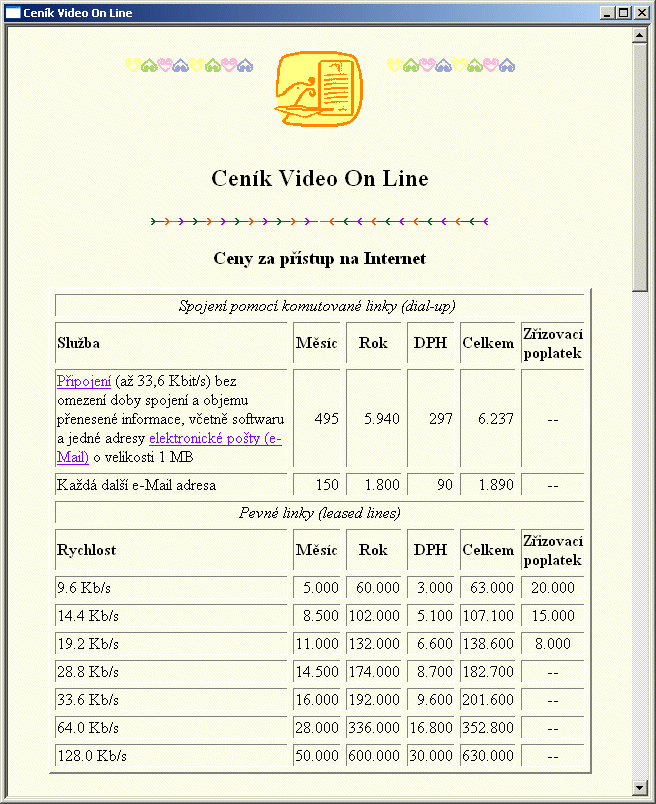This screenshot has height=804, width=656.
Task: Click the '9.6 Kb/s' speed row
Action: tap(171, 588)
